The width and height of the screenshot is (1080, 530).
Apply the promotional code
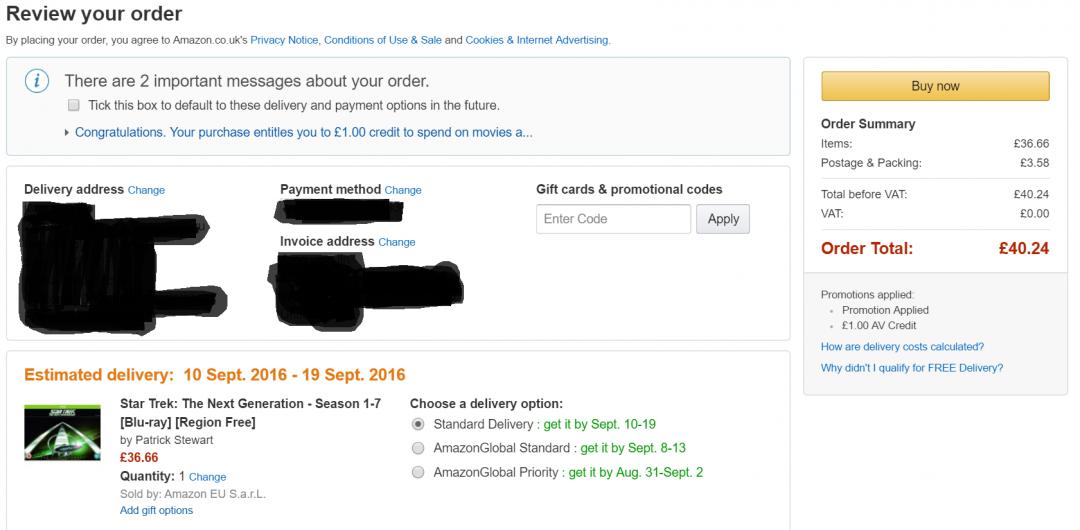[723, 219]
